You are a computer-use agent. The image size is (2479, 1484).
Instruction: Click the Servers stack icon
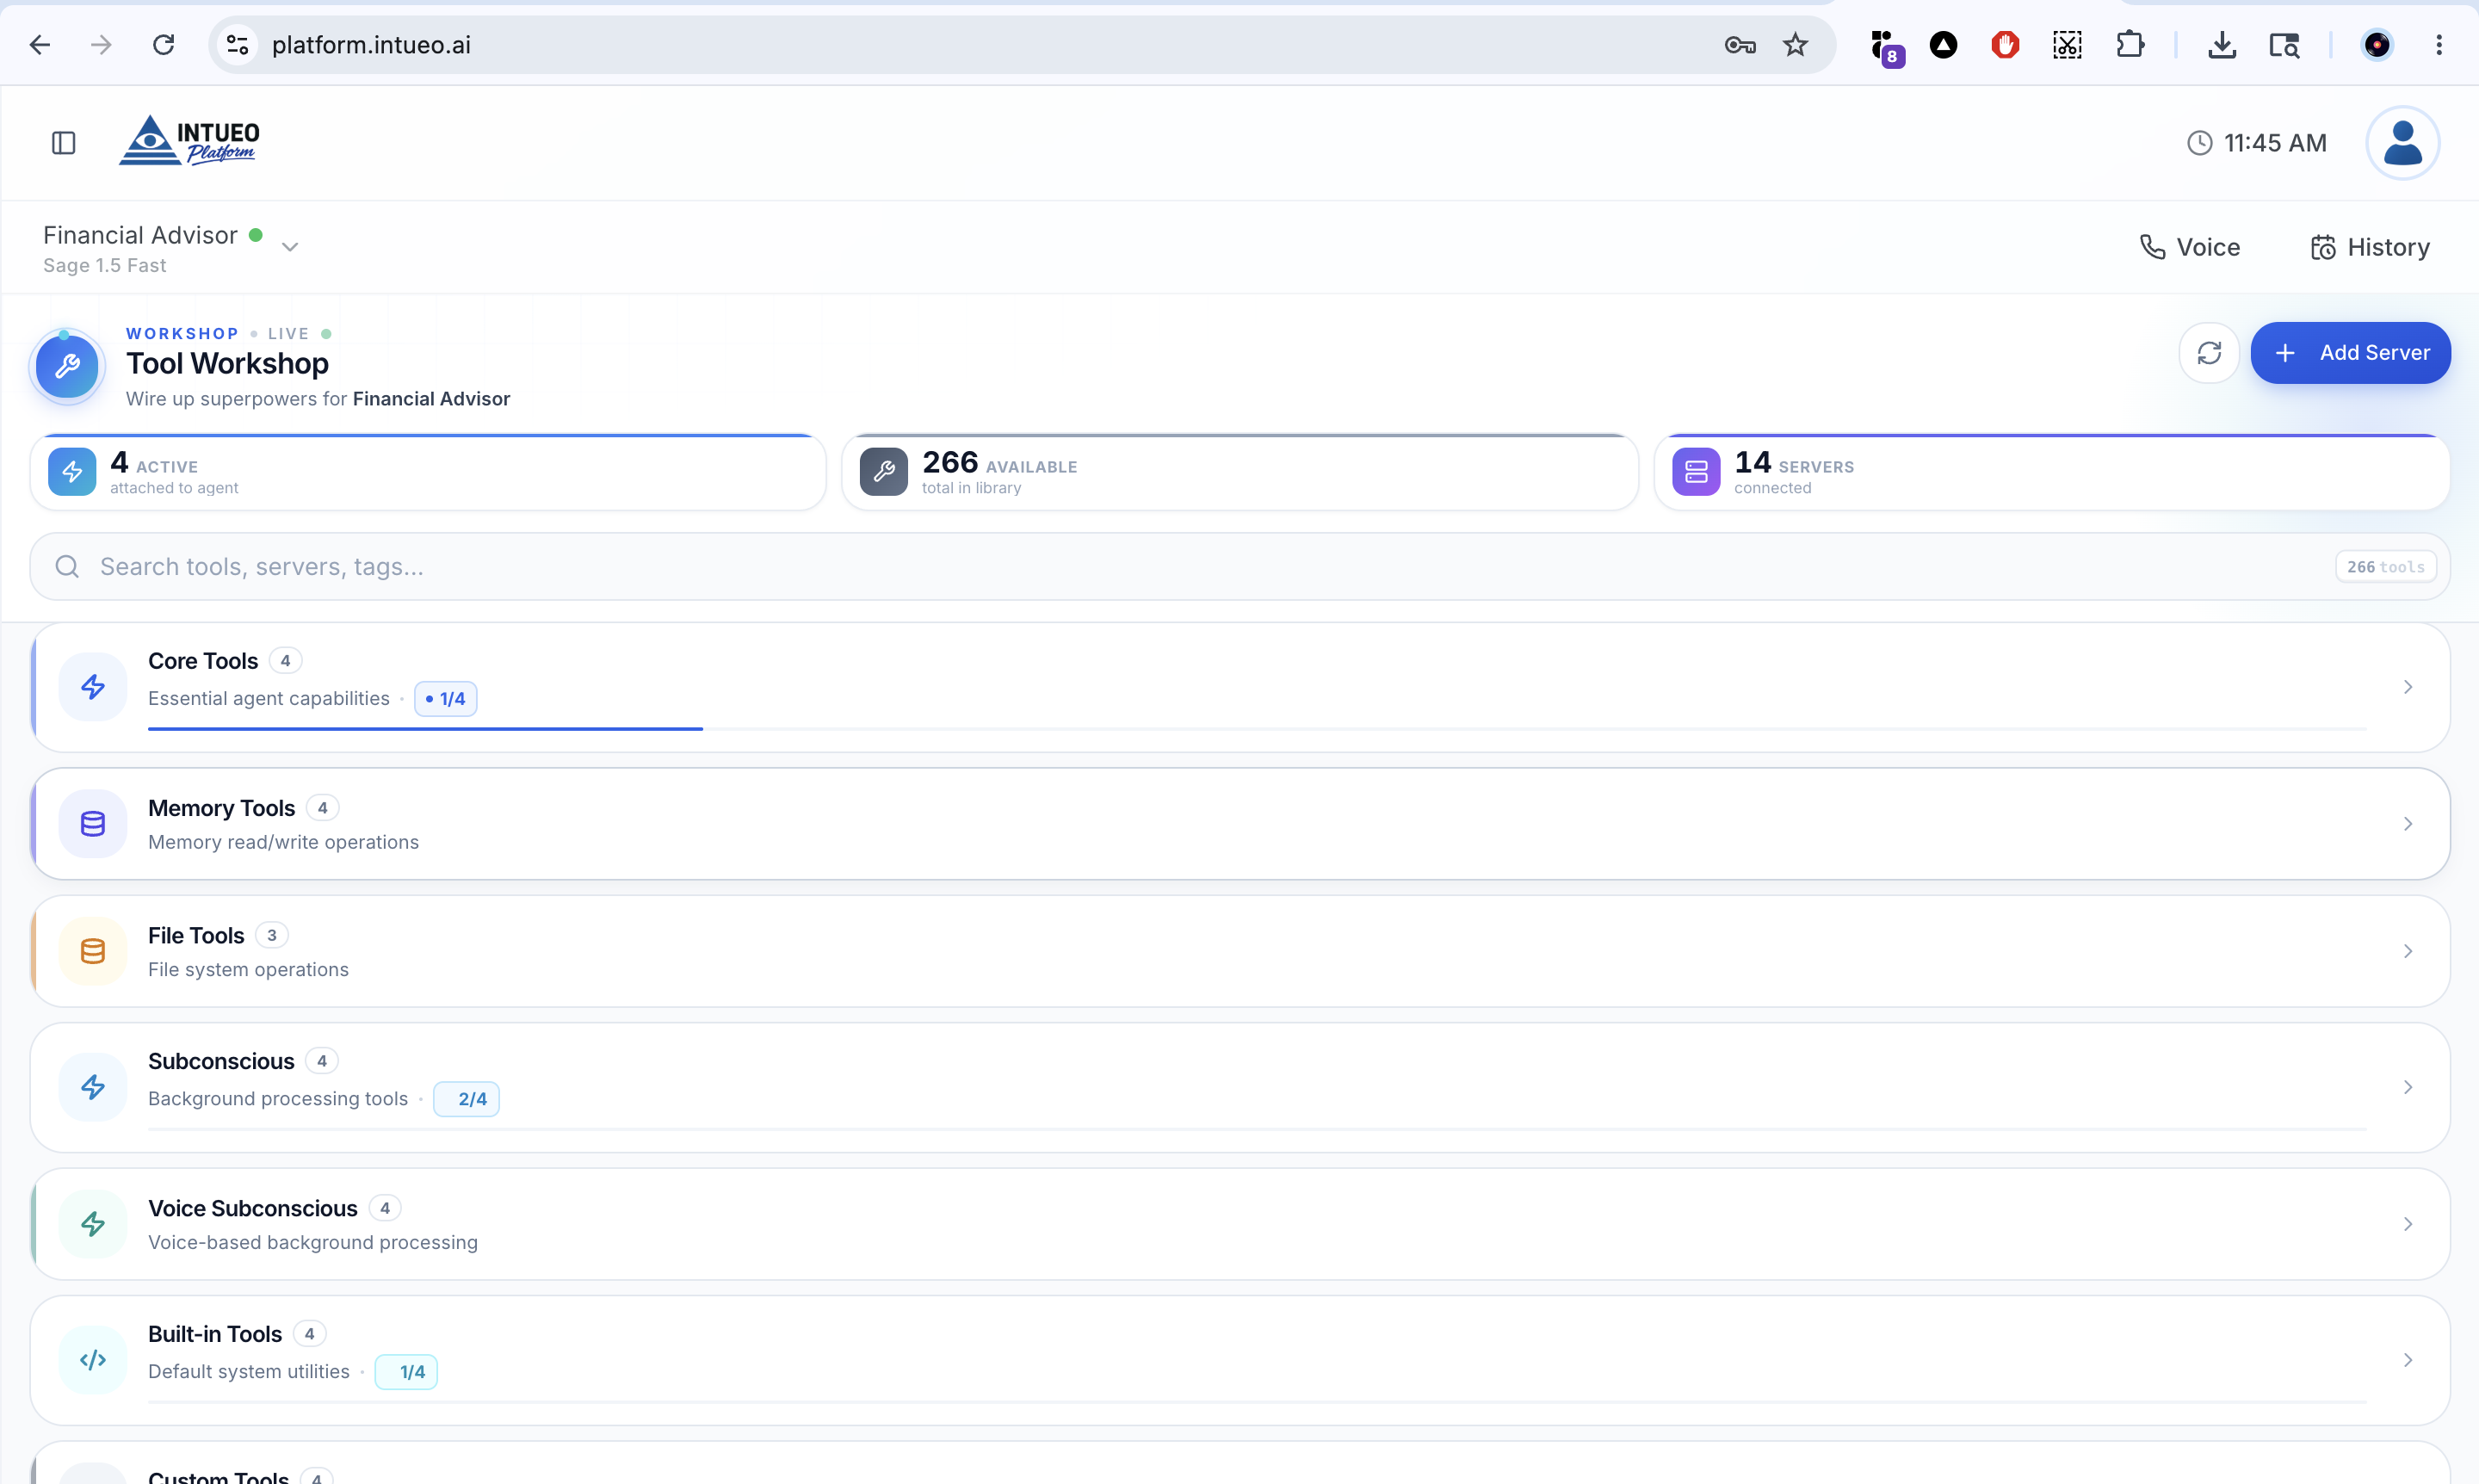click(1696, 472)
